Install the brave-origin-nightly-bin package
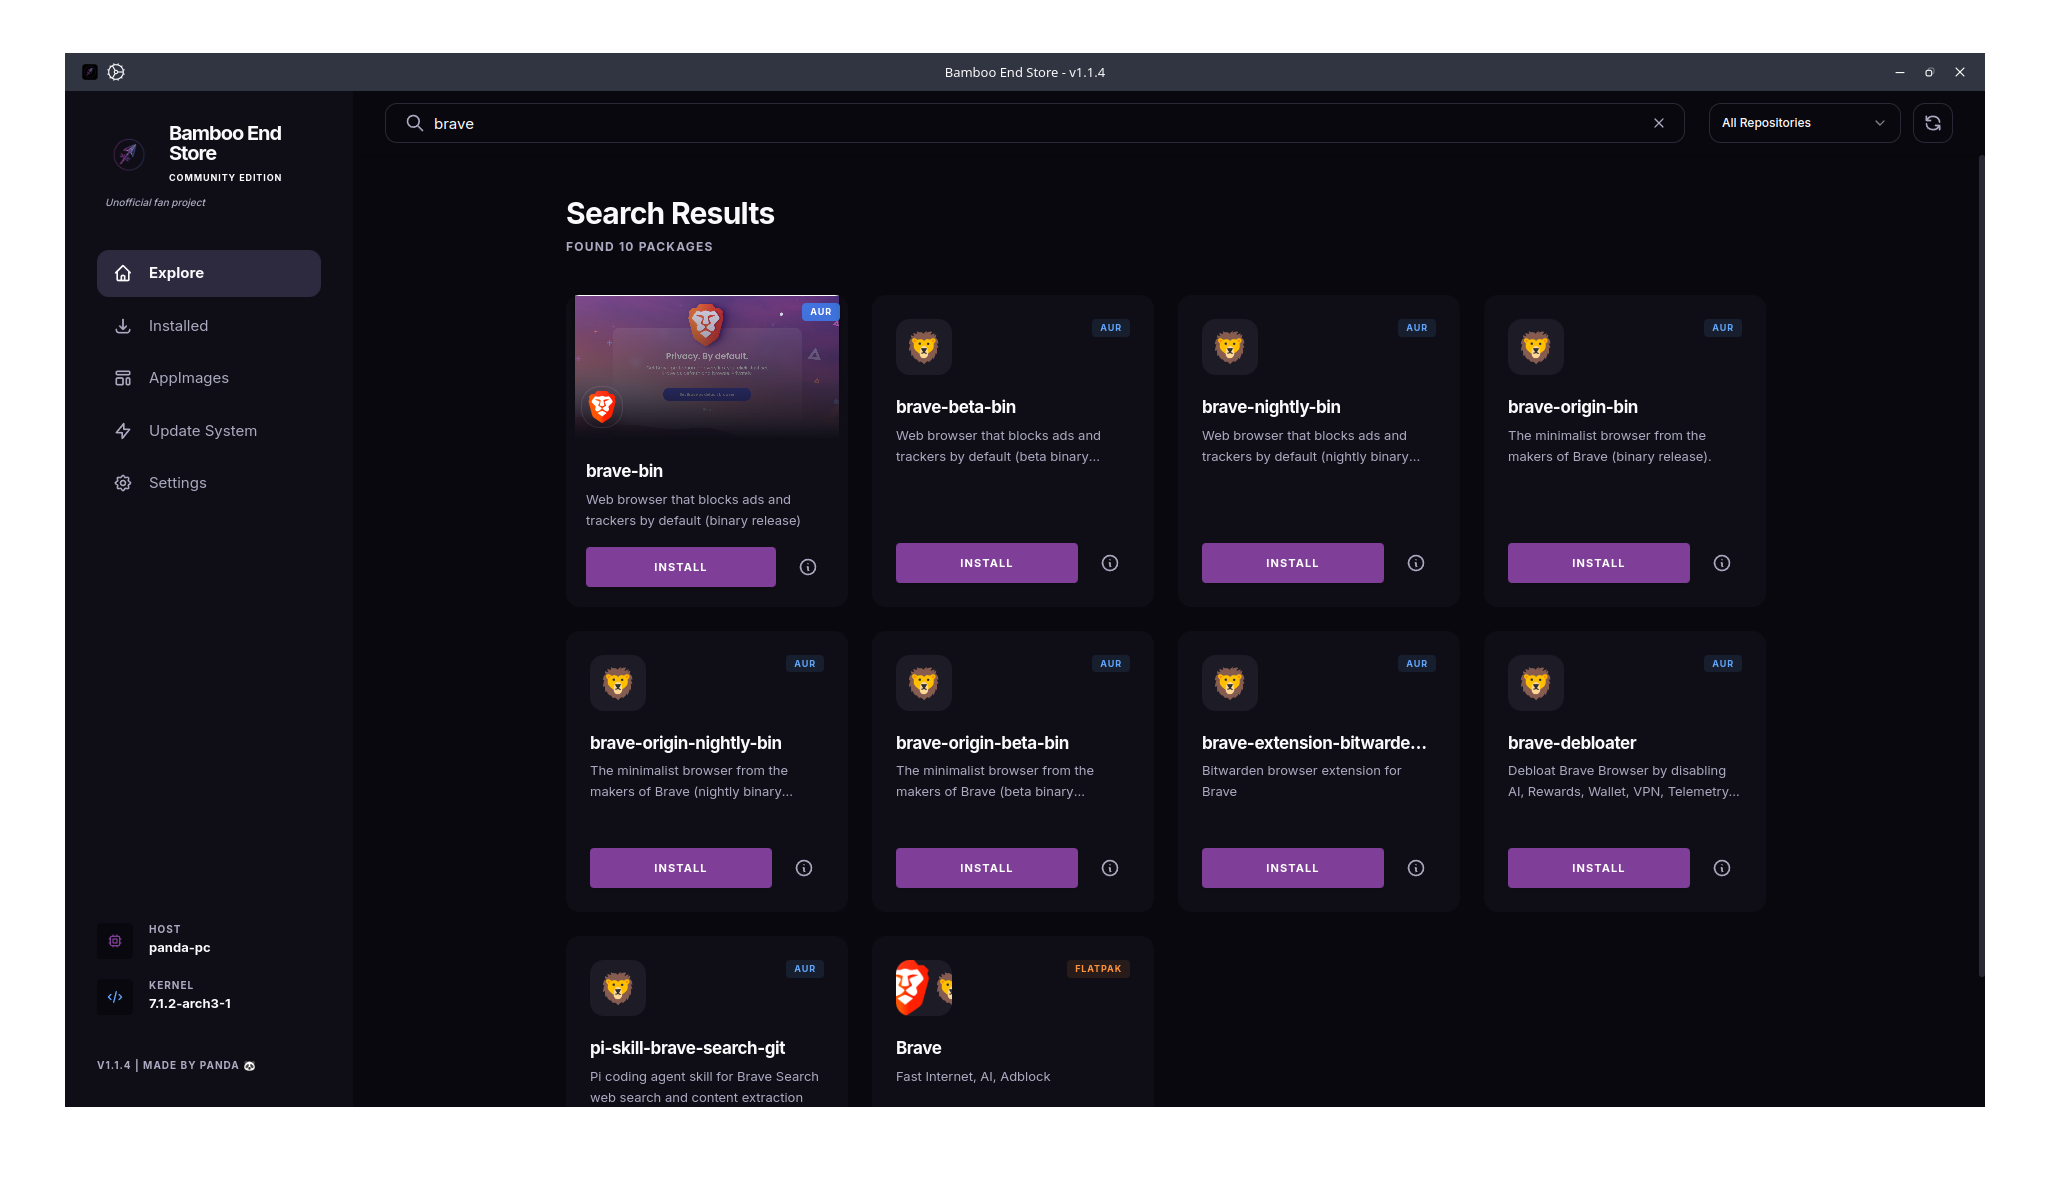The image size is (2050, 1184). 681,868
